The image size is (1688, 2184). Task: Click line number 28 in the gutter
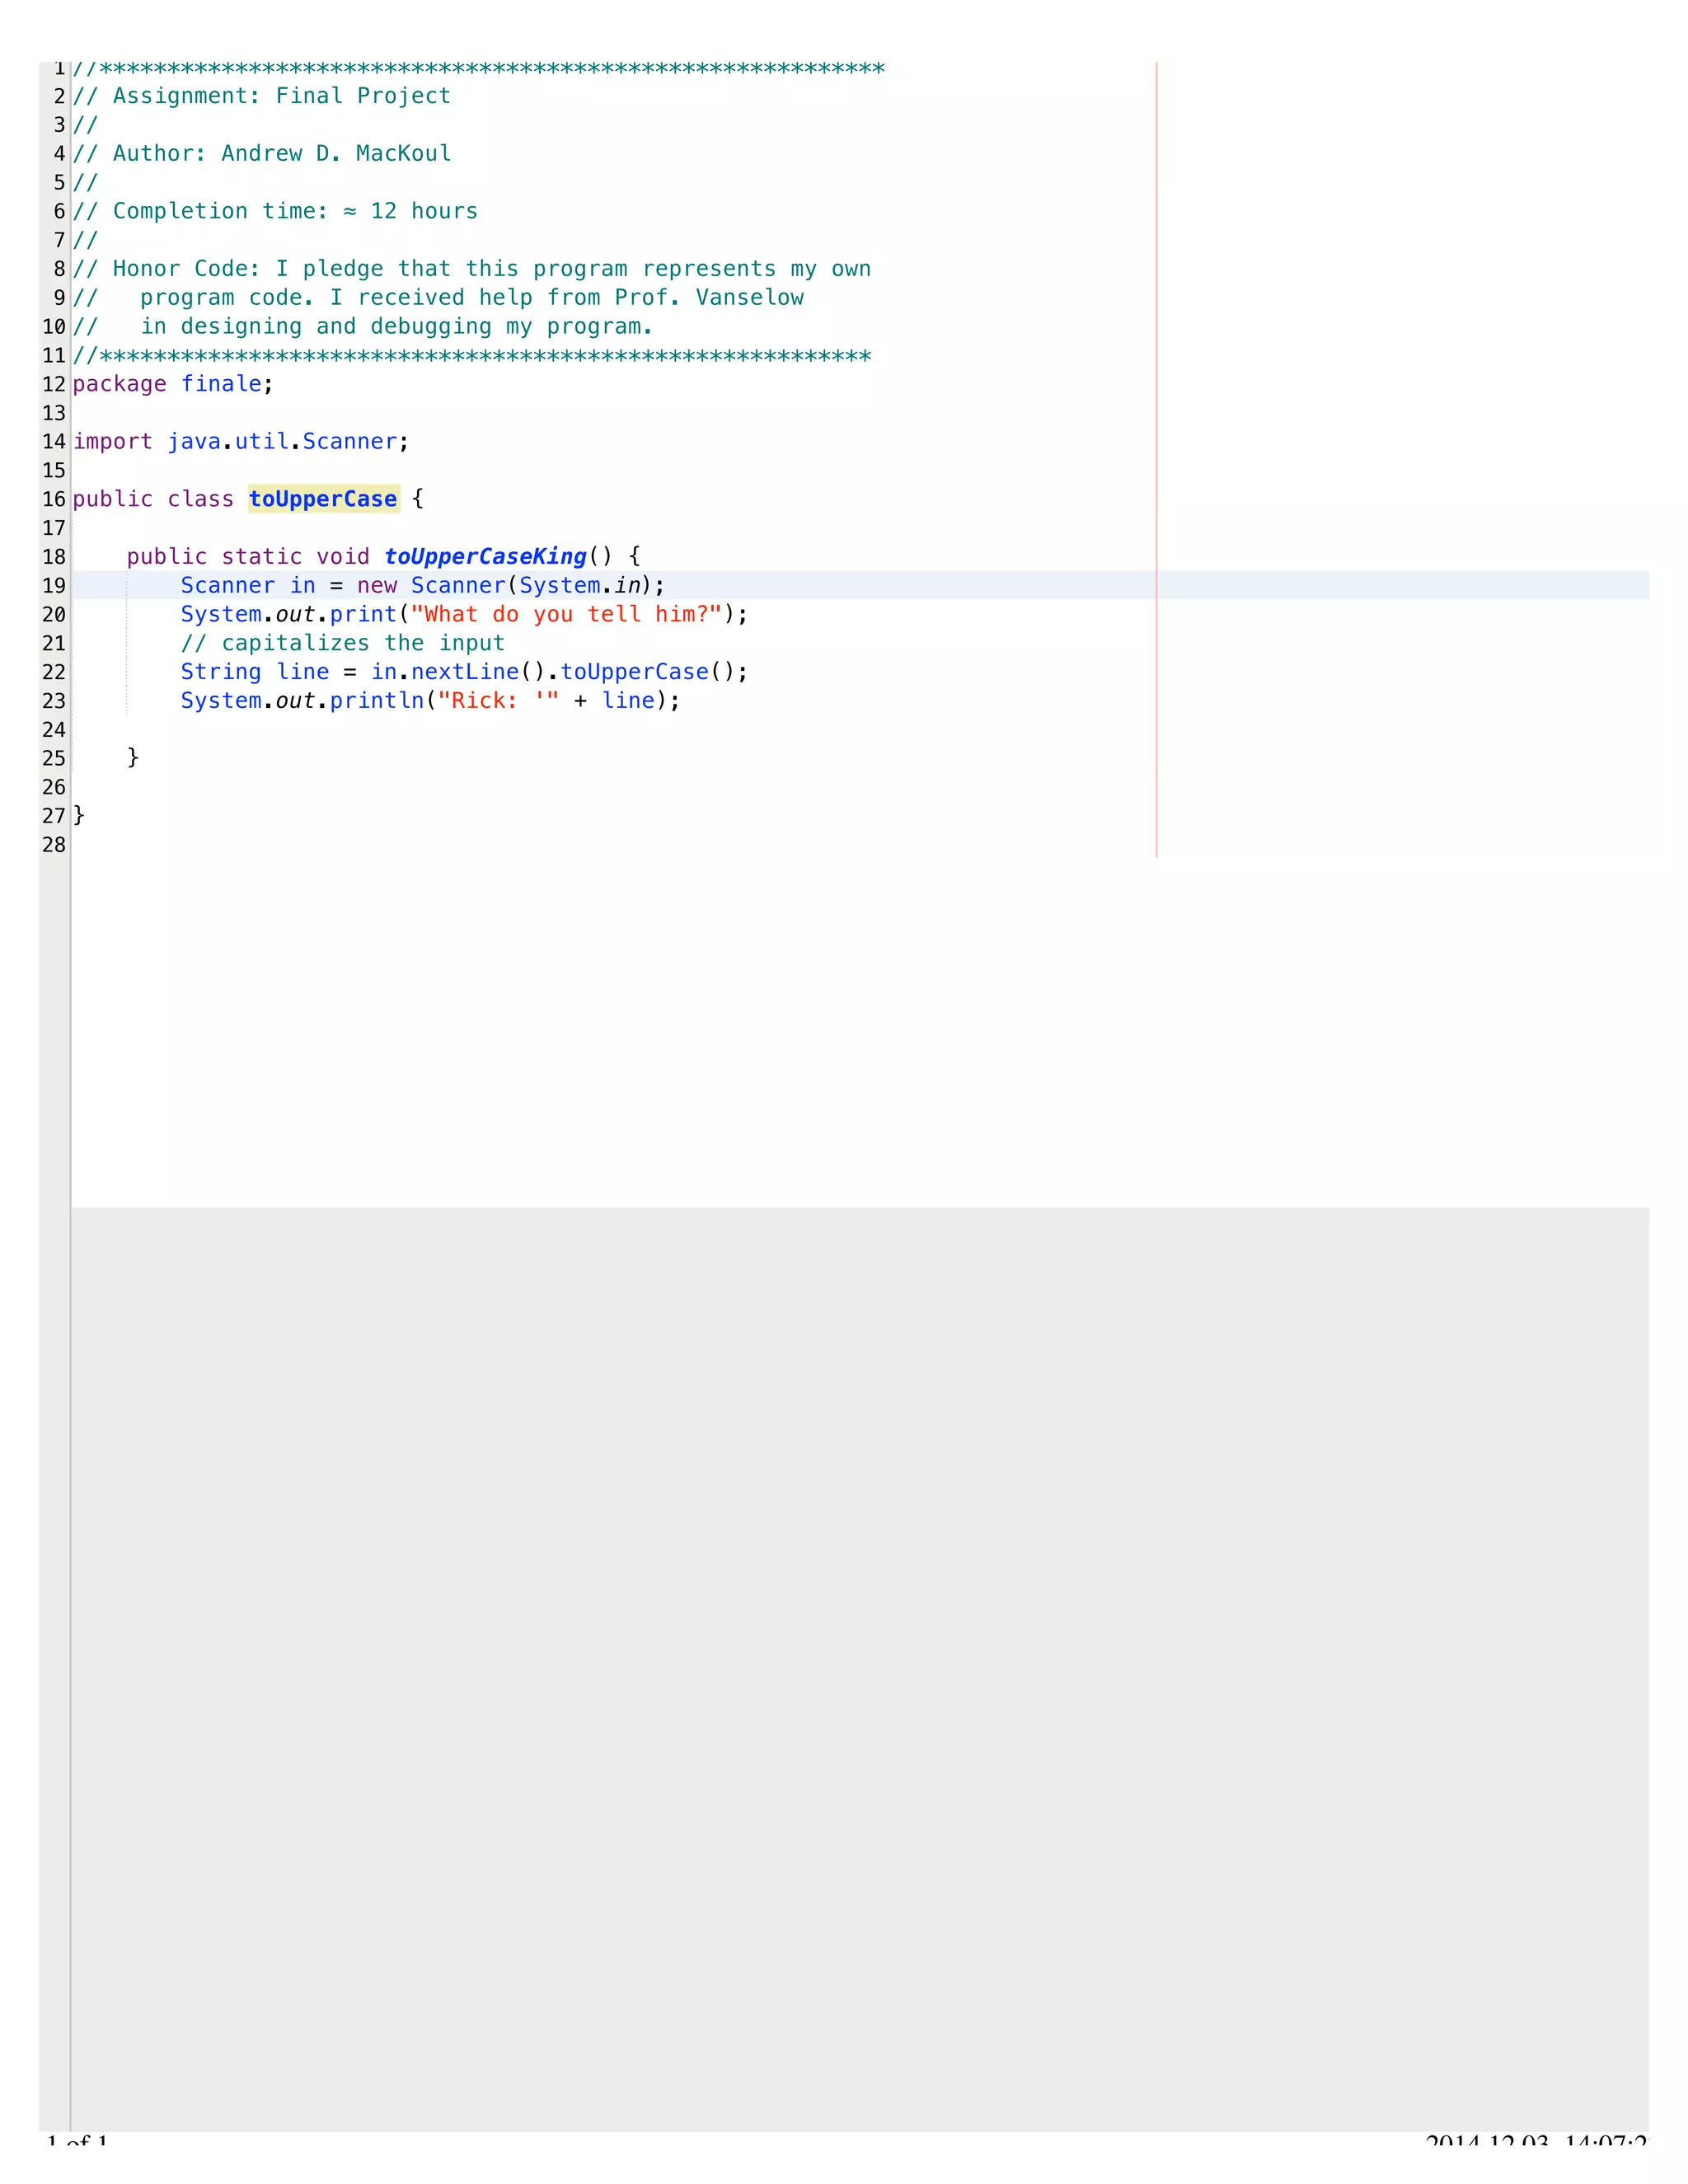[54, 845]
